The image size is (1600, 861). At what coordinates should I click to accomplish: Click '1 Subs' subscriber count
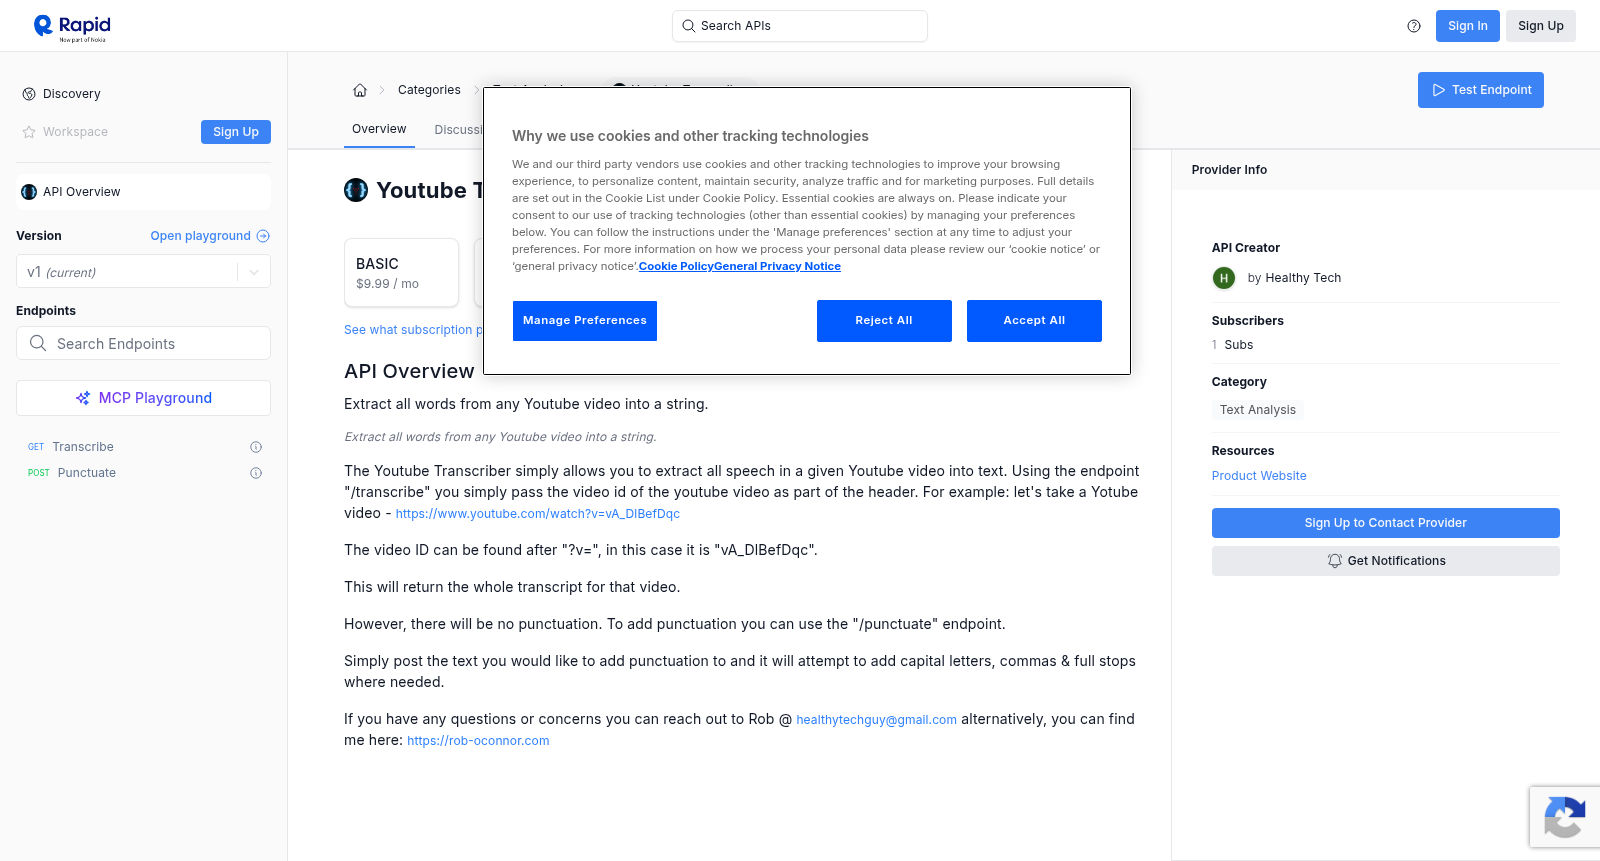point(1232,345)
